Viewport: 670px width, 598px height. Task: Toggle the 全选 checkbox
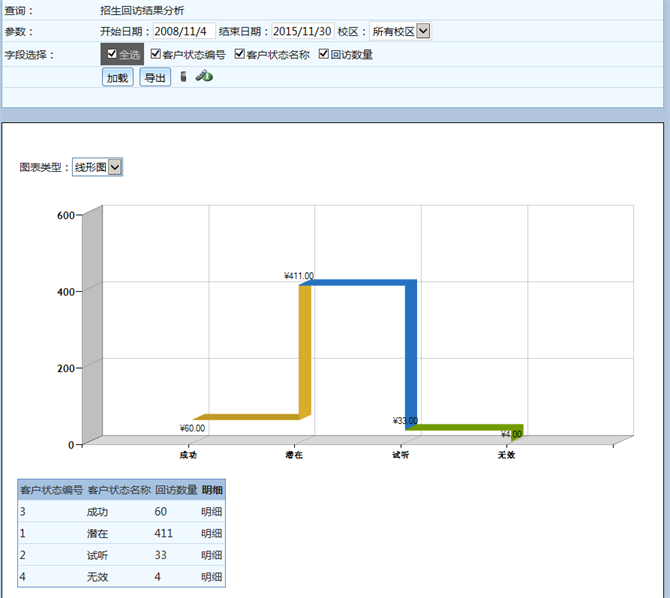click(x=112, y=54)
